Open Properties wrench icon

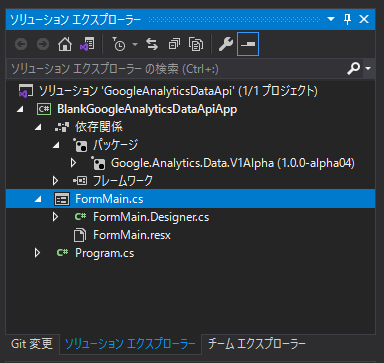(x=226, y=44)
